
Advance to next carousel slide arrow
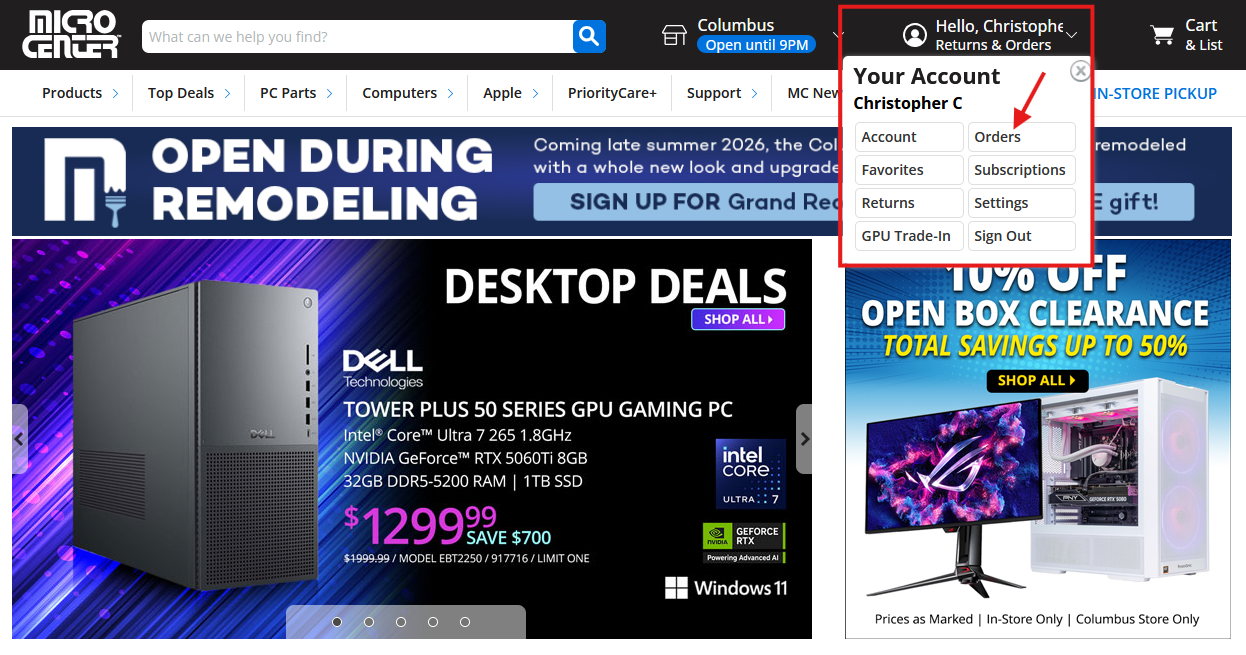804,439
